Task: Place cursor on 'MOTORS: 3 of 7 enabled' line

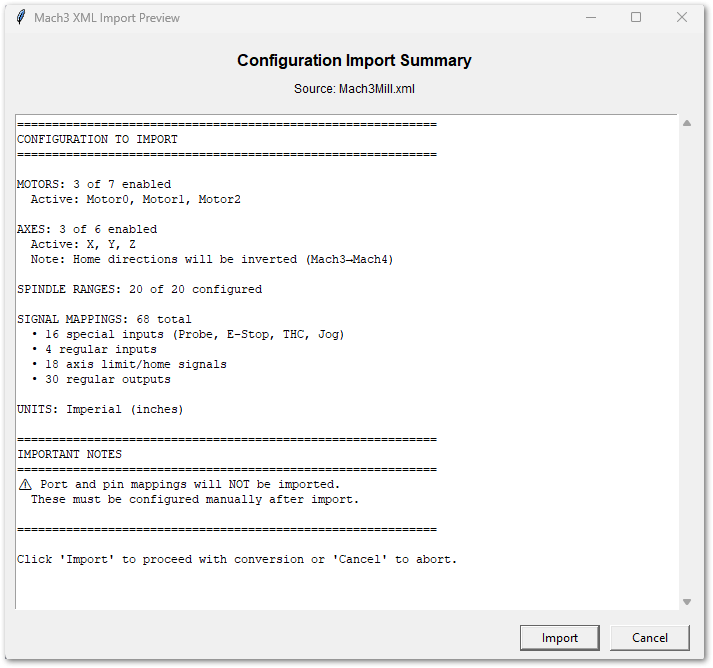Action: pos(94,184)
